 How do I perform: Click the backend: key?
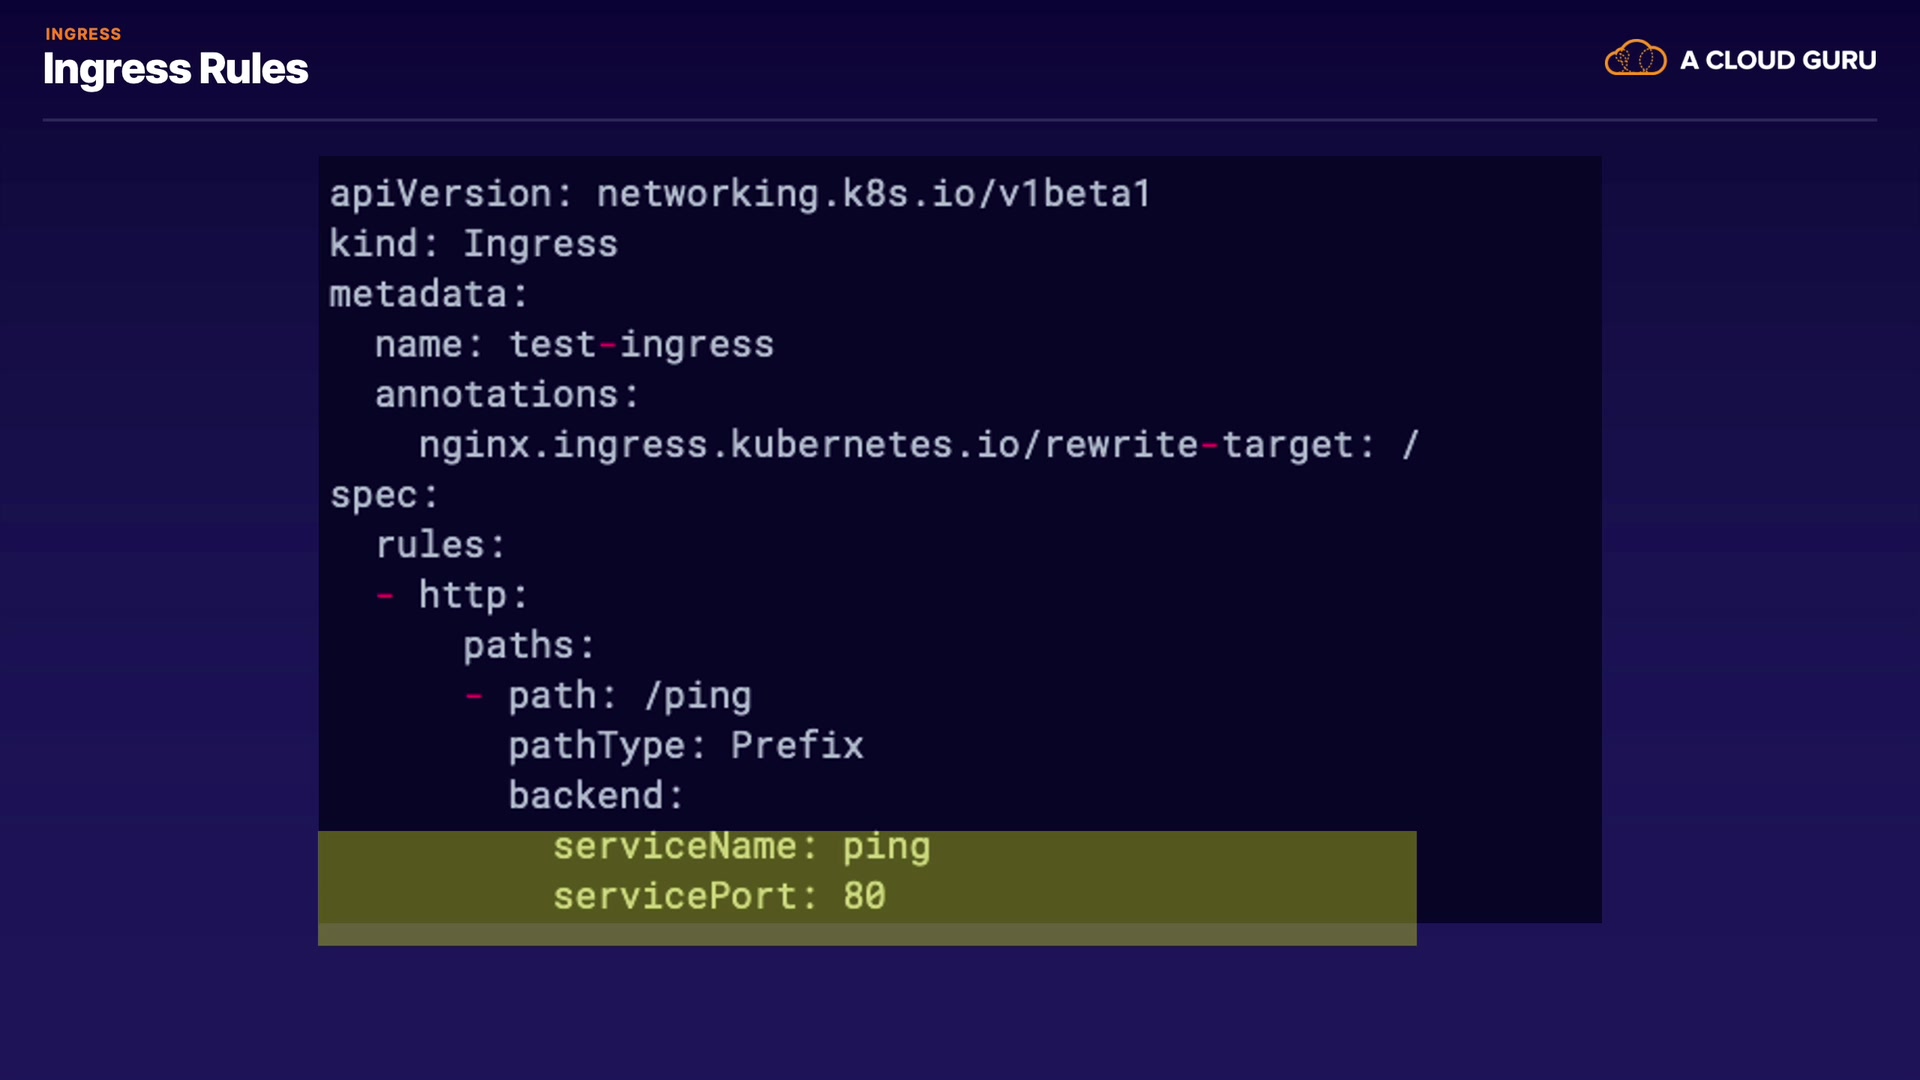(595, 795)
